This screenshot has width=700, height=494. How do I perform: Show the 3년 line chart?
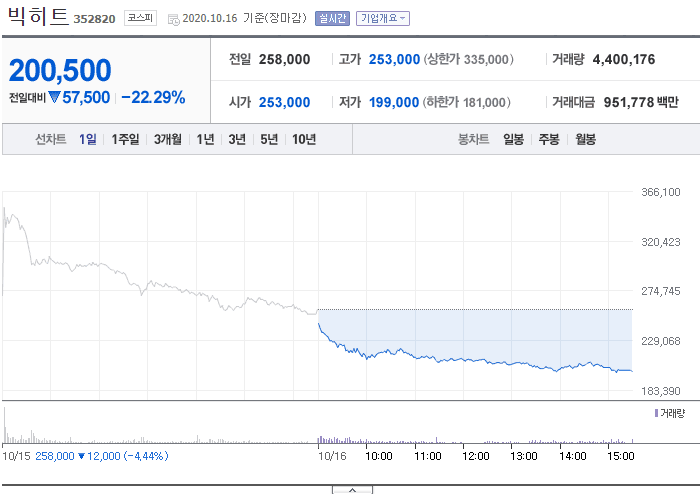[237, 140]
